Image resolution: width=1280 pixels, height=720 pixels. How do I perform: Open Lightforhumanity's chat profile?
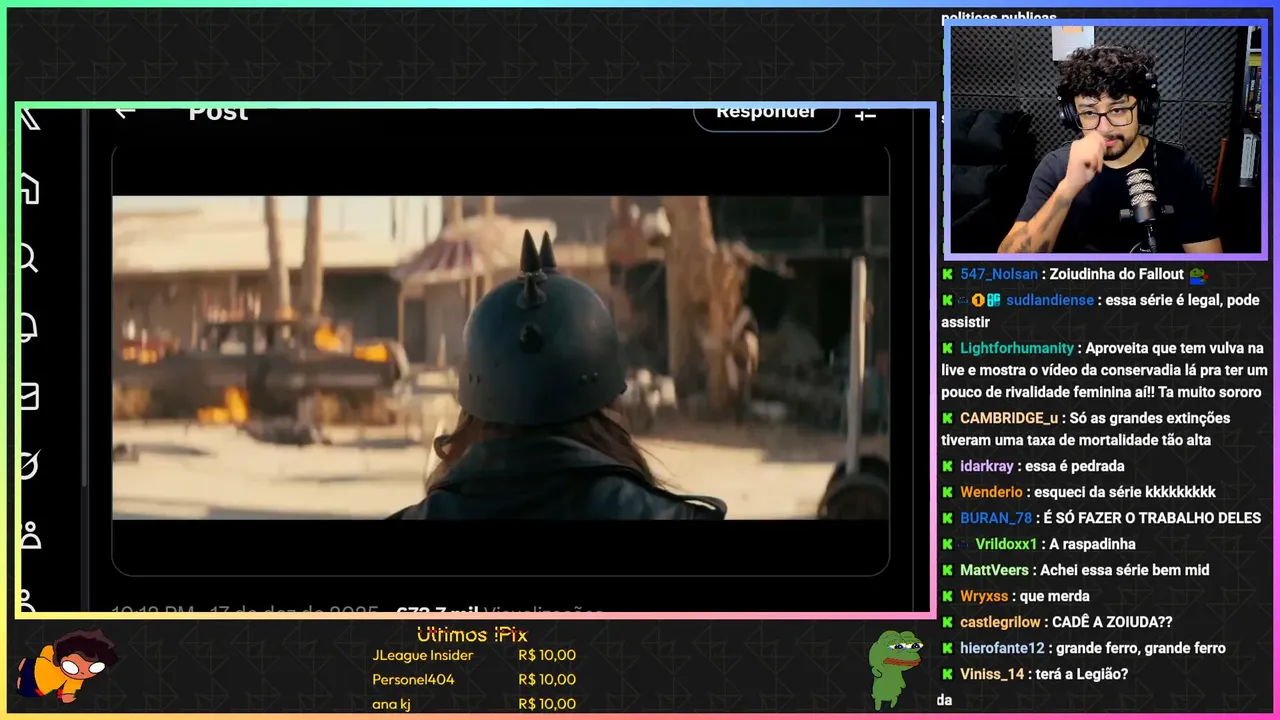tap(1017, 348)
